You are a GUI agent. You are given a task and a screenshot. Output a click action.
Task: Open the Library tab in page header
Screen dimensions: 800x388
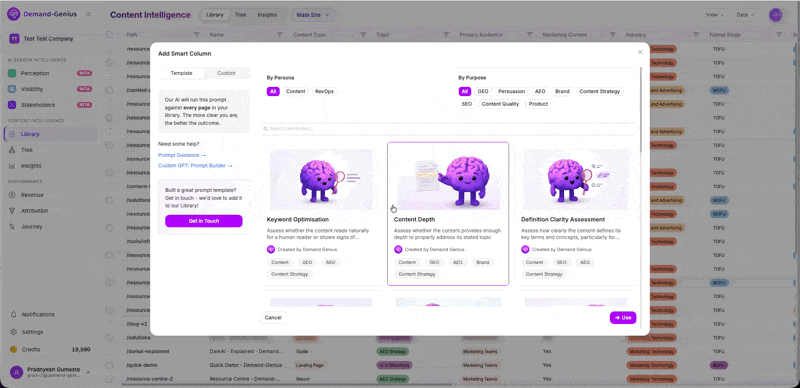(215, 15)
